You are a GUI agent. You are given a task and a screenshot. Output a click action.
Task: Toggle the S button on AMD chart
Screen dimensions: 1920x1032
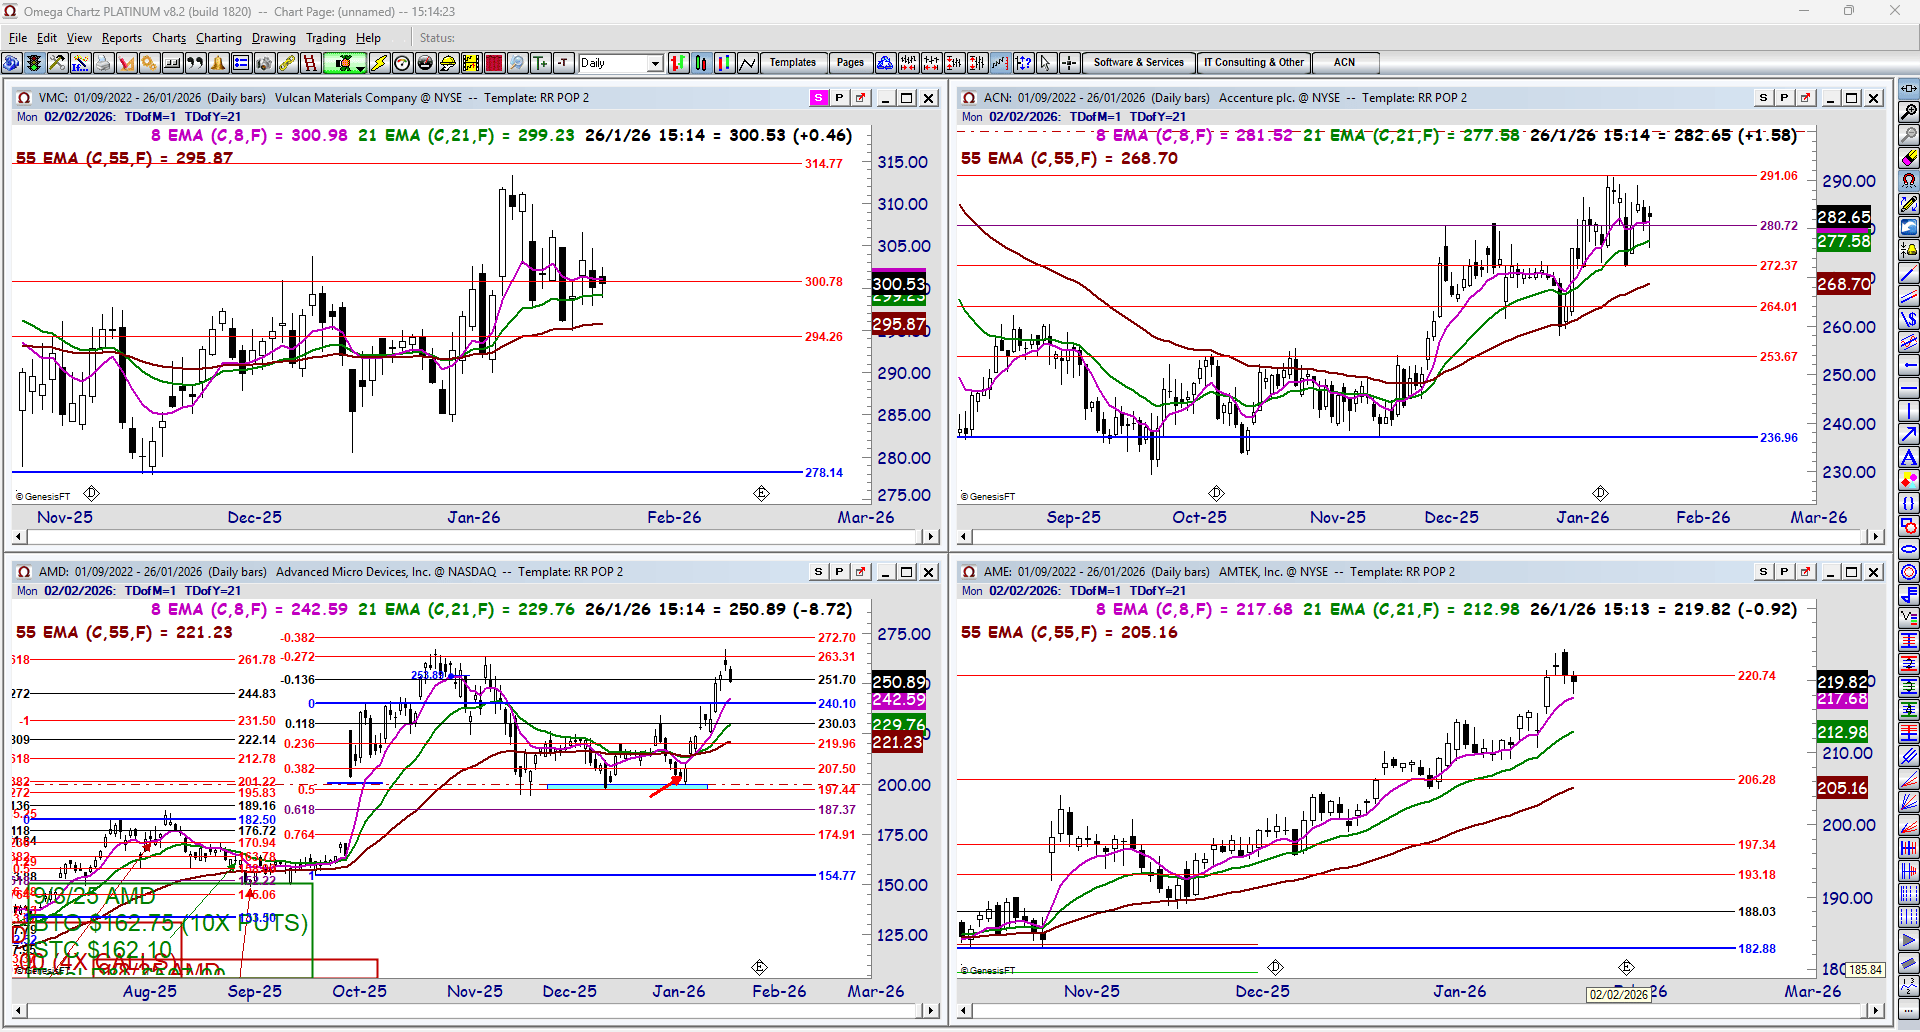click(818, 572)
